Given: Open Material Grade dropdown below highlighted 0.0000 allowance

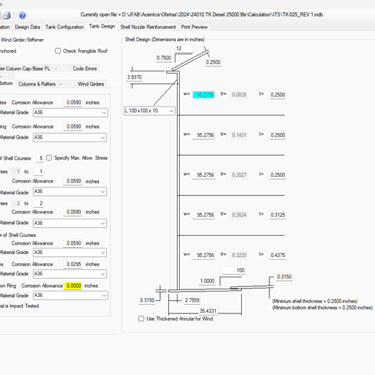Looking at the screenshot, I should 70,295.
